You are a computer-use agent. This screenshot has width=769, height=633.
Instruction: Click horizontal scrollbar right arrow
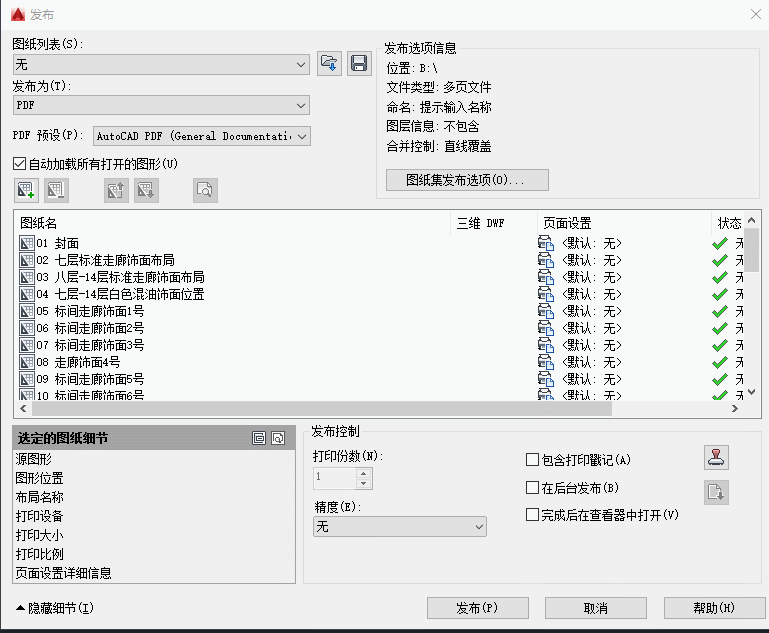[x=735, y=408]
